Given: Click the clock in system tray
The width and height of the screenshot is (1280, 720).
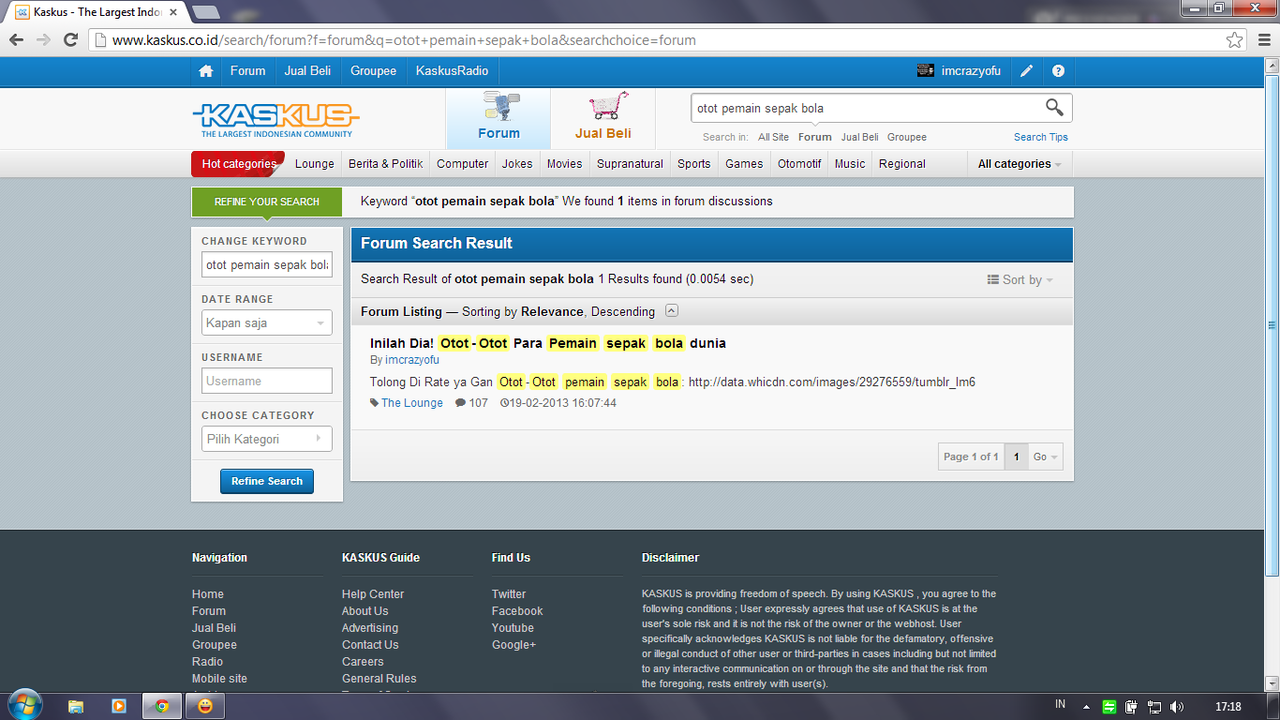Looking at the screenshot, I should pyautogui.click(x=1228, y=707).
